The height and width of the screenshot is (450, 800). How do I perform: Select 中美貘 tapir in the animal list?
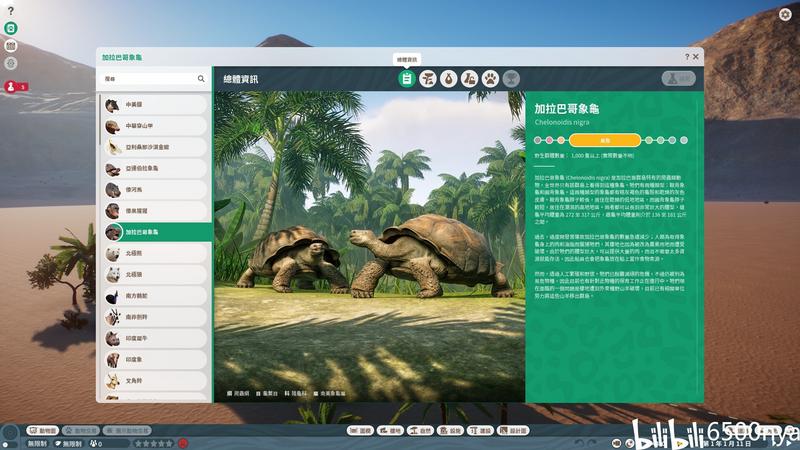coord(156,105)
